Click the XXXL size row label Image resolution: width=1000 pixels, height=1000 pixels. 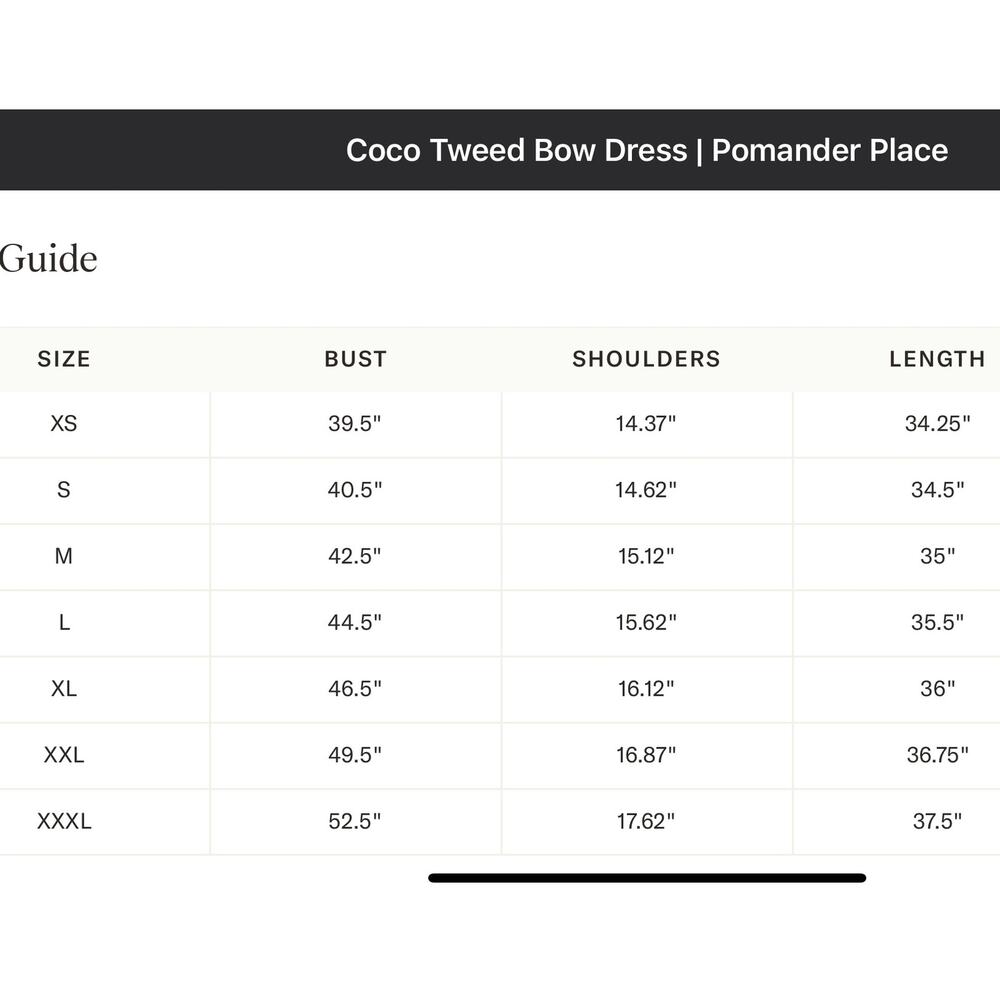[x=64, y=821]
